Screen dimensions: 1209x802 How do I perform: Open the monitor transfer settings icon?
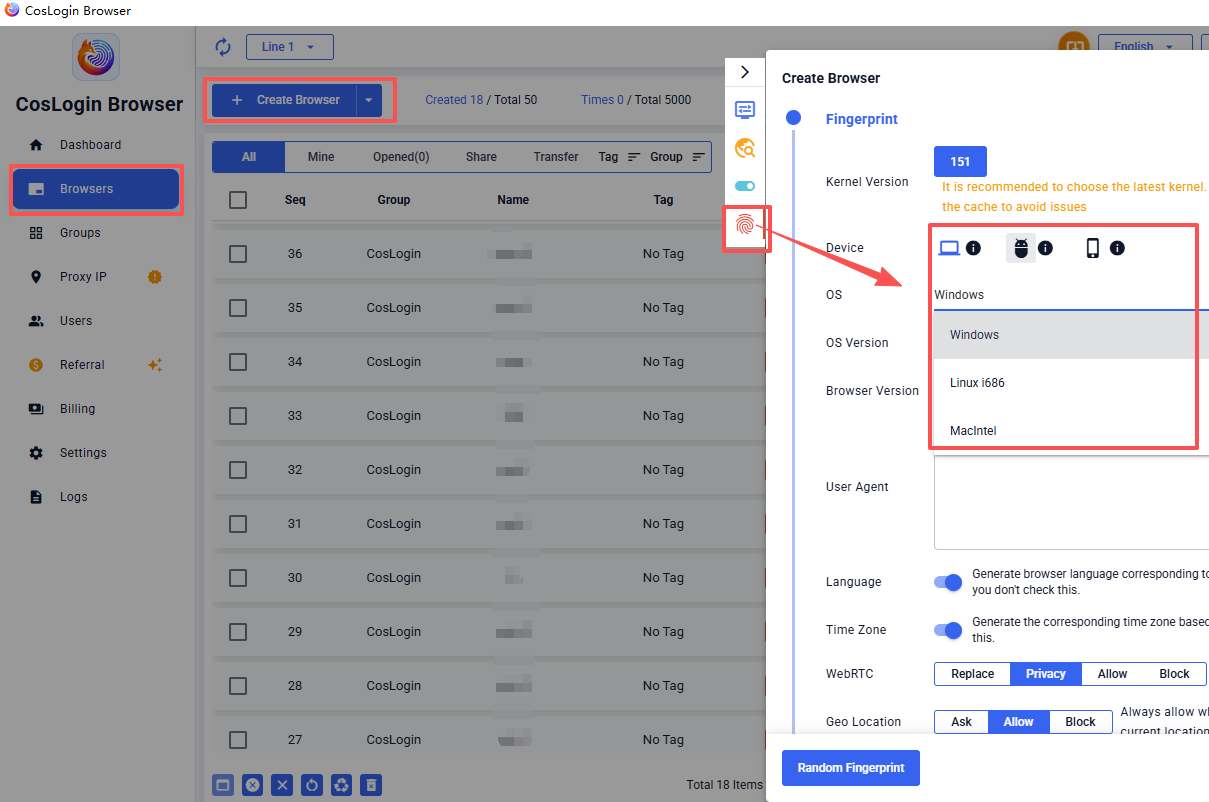click(x=745, y=109)
